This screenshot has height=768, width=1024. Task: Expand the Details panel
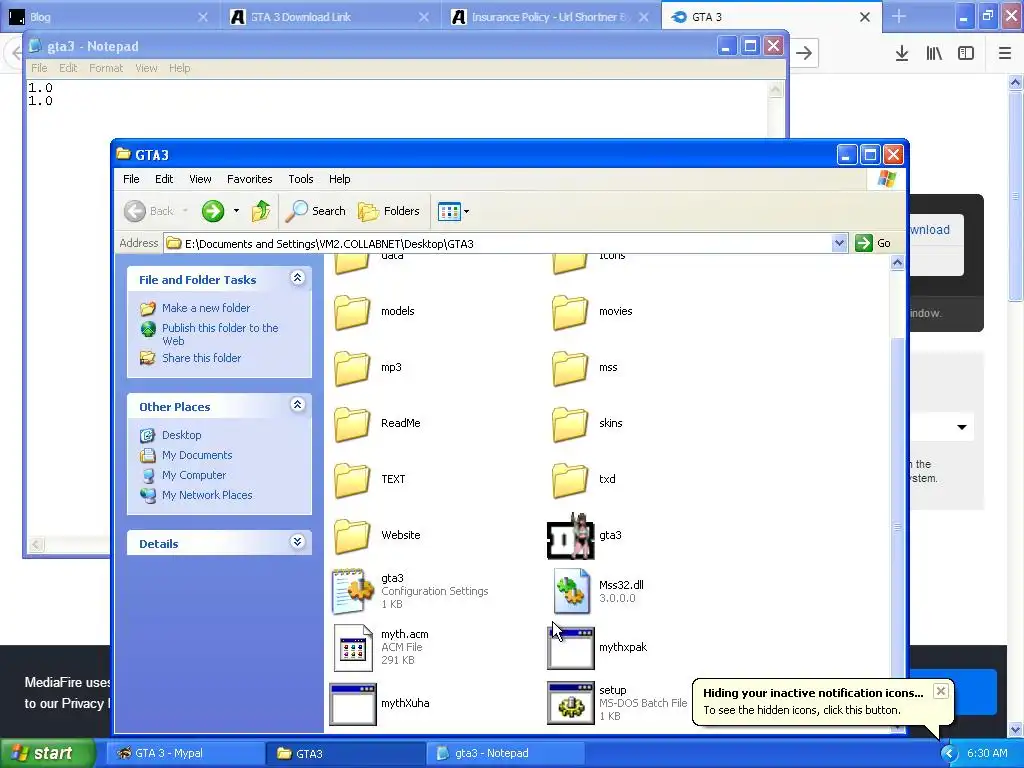(297, 542)
